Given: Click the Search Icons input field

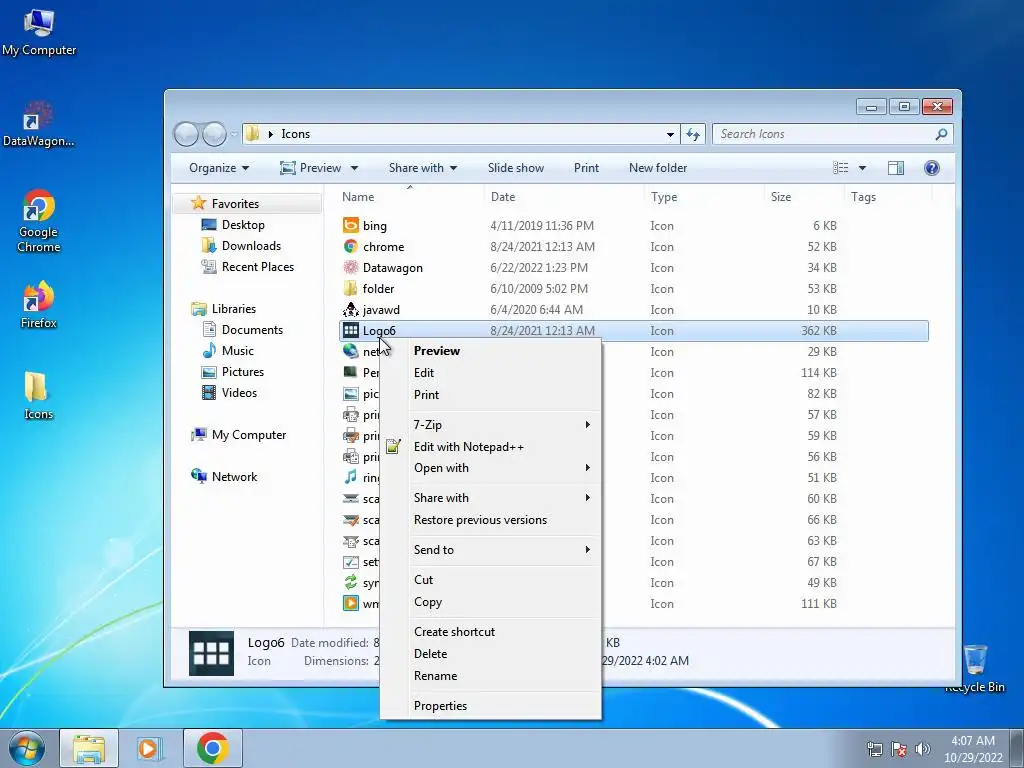Looking at the screenshot, I should pyautogui.click(x=824, y=134).
